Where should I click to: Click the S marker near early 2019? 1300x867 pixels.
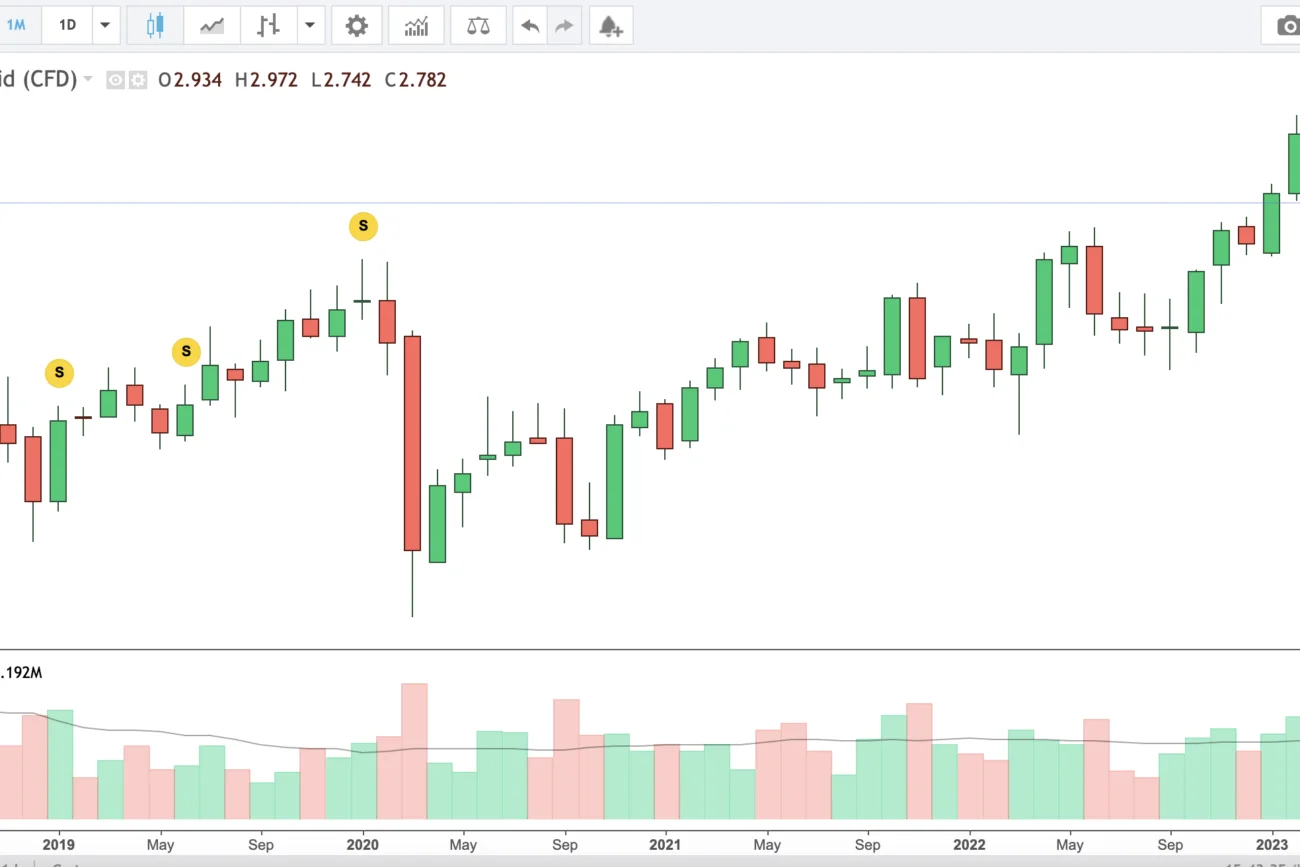59,373
